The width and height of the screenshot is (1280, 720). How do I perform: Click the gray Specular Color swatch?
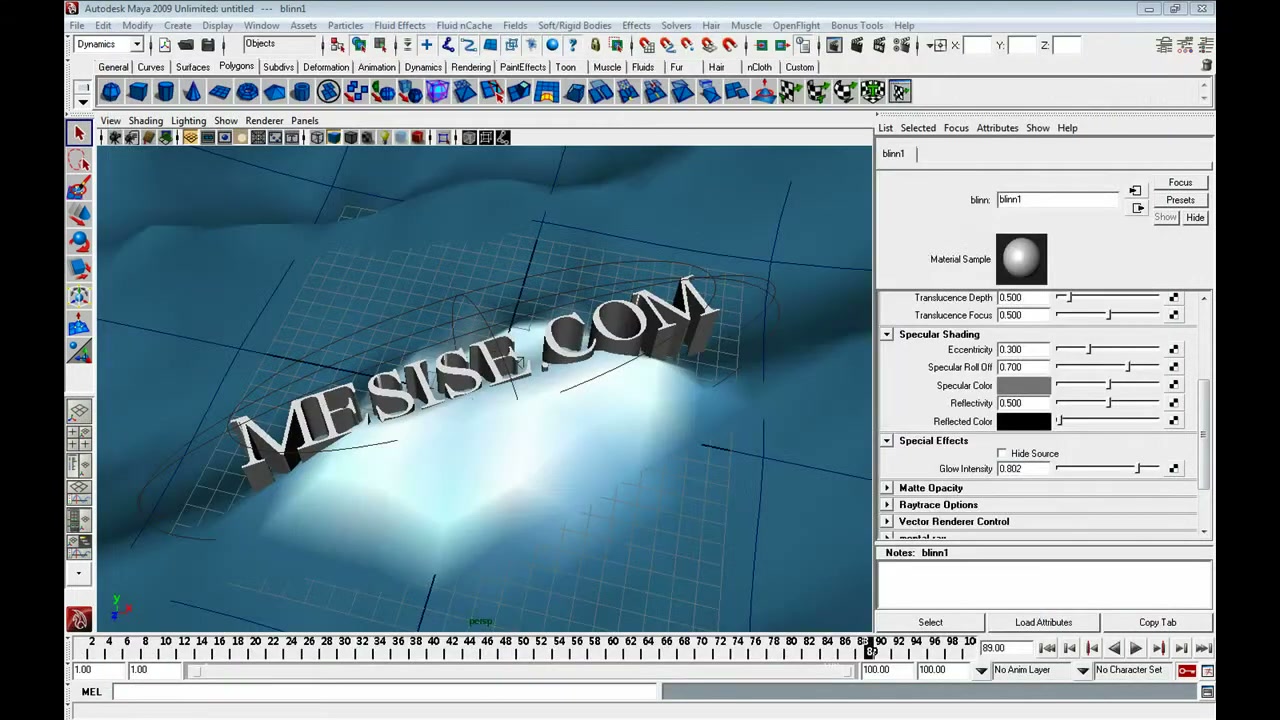coord(1023,385)
